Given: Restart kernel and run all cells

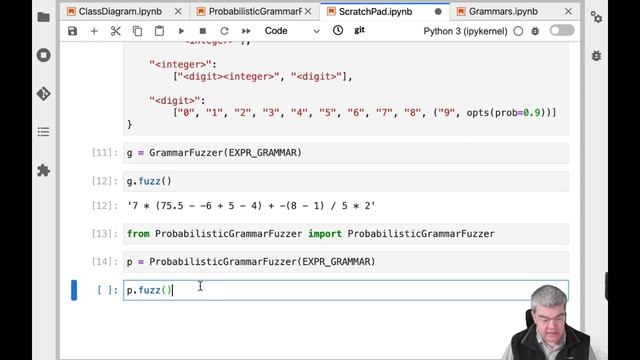Looking at the screenshot, I should pyautogui.click(x=246, y=31).
